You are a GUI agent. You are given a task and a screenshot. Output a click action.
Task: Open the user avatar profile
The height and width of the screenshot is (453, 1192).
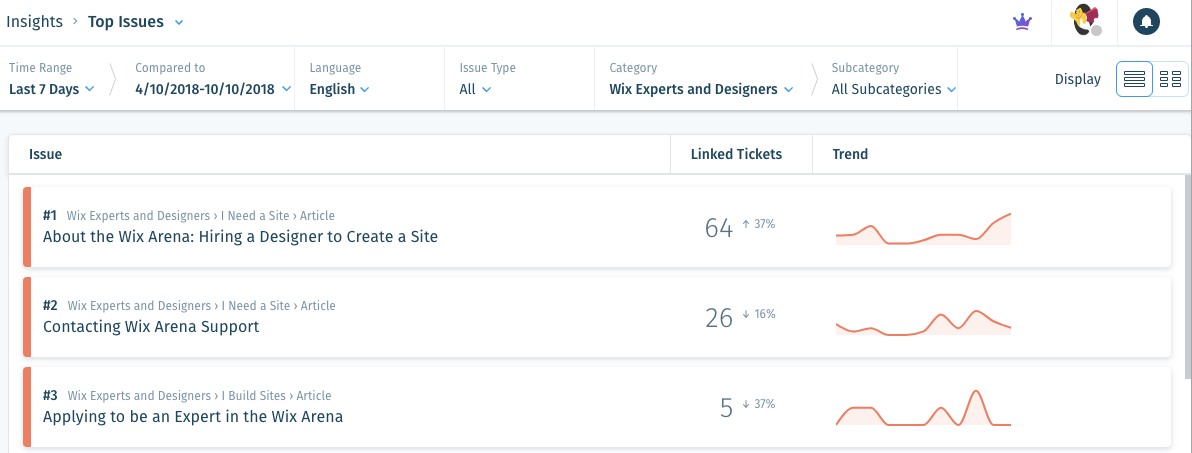click(x=1086, y=21)
